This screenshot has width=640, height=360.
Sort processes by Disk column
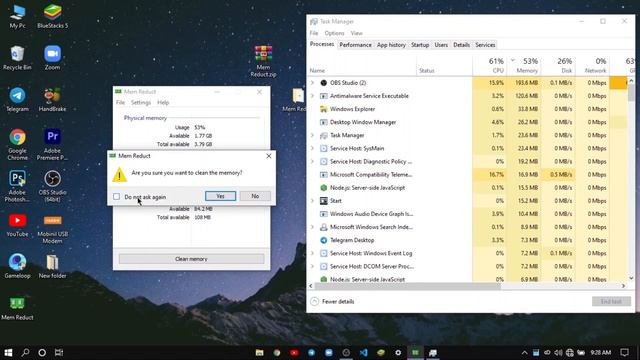click(558, 66)
